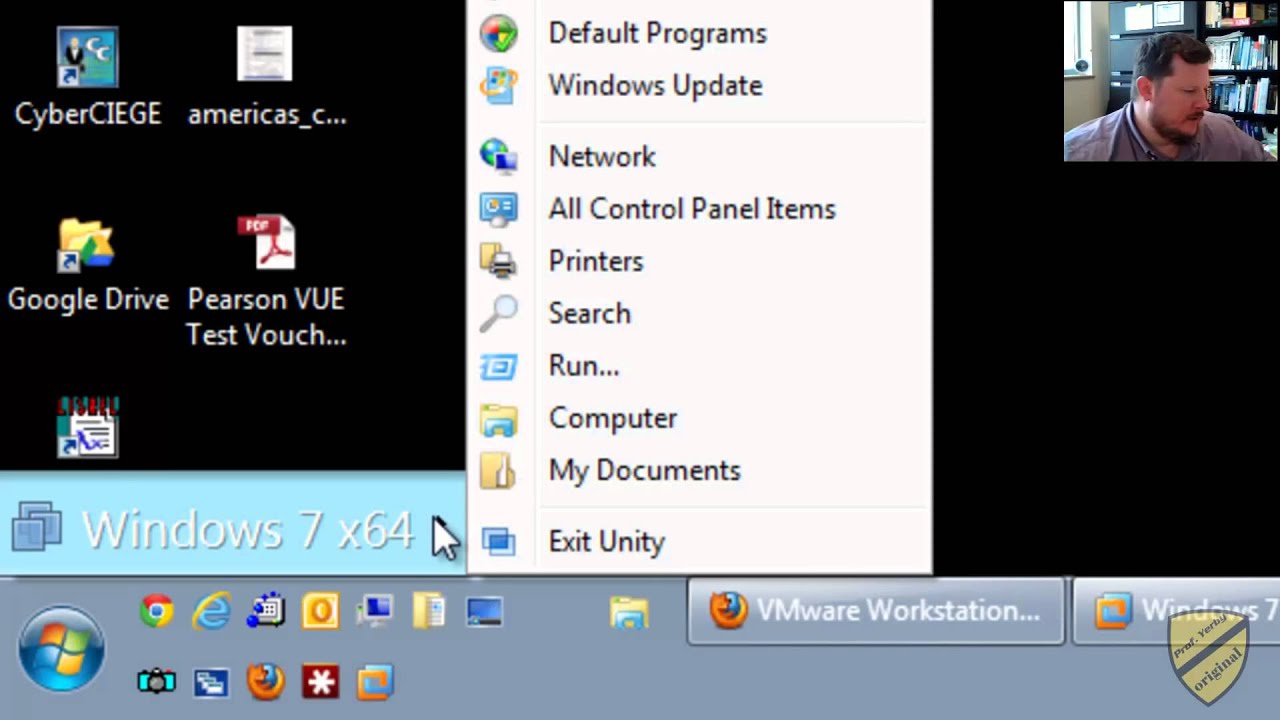Open All Control Panel Items

click(x=700, y=209)
